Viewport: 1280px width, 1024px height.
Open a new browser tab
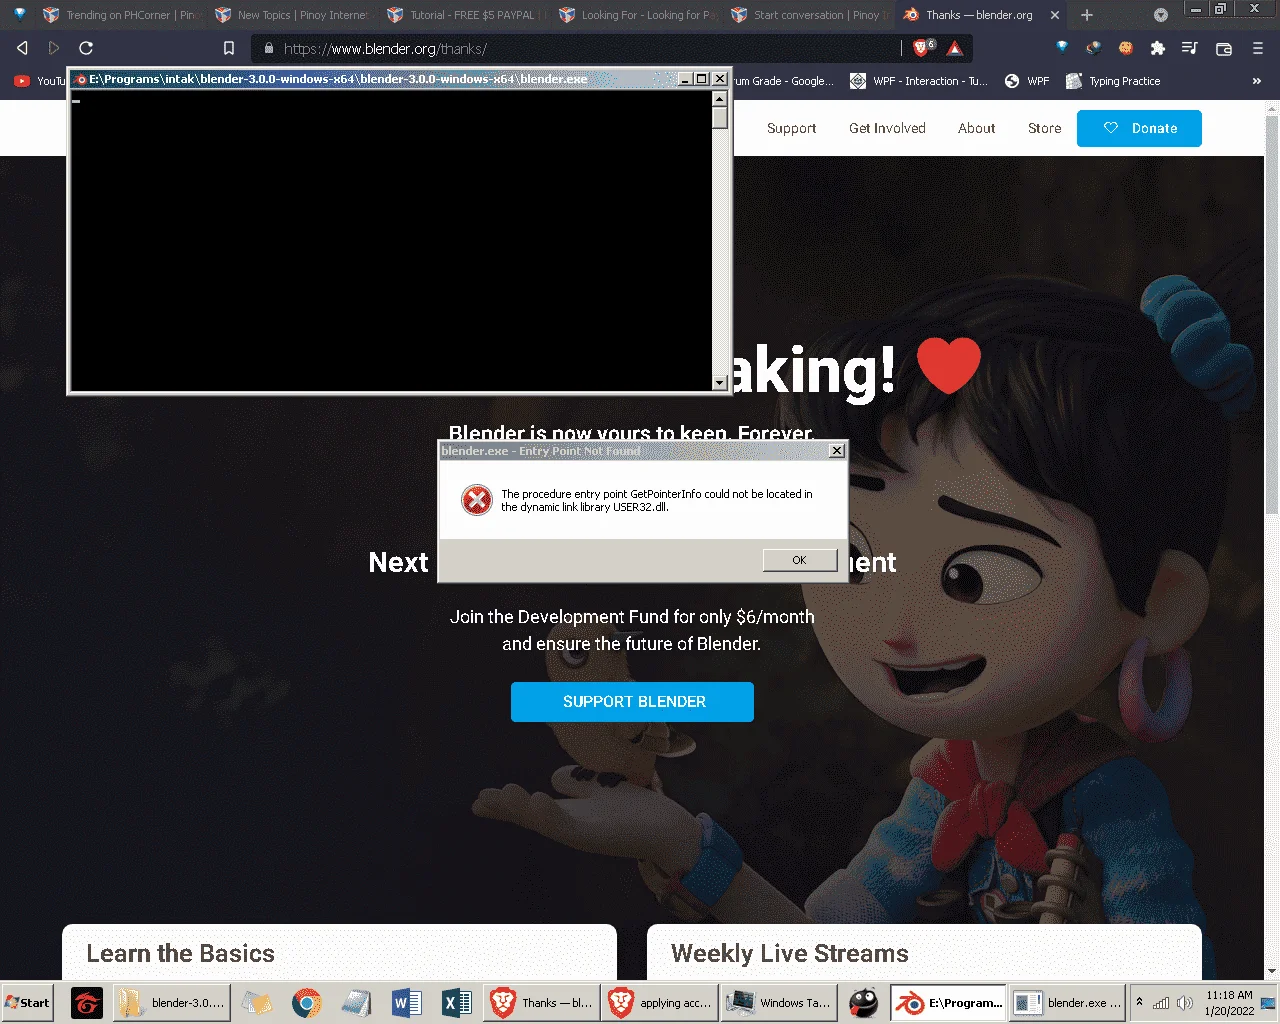tap(1087, 15)
